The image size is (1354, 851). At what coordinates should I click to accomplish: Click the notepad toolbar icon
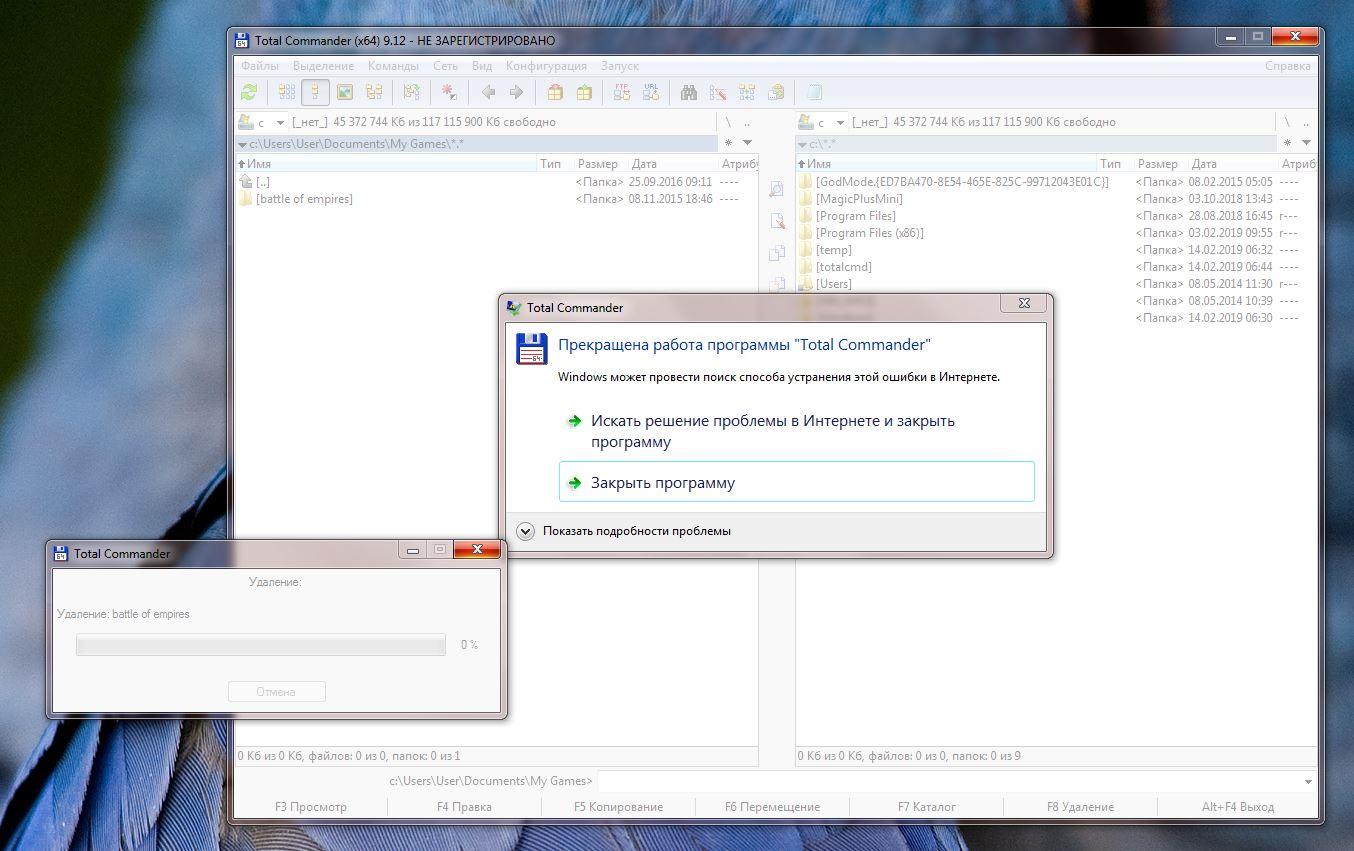[814, 92]
